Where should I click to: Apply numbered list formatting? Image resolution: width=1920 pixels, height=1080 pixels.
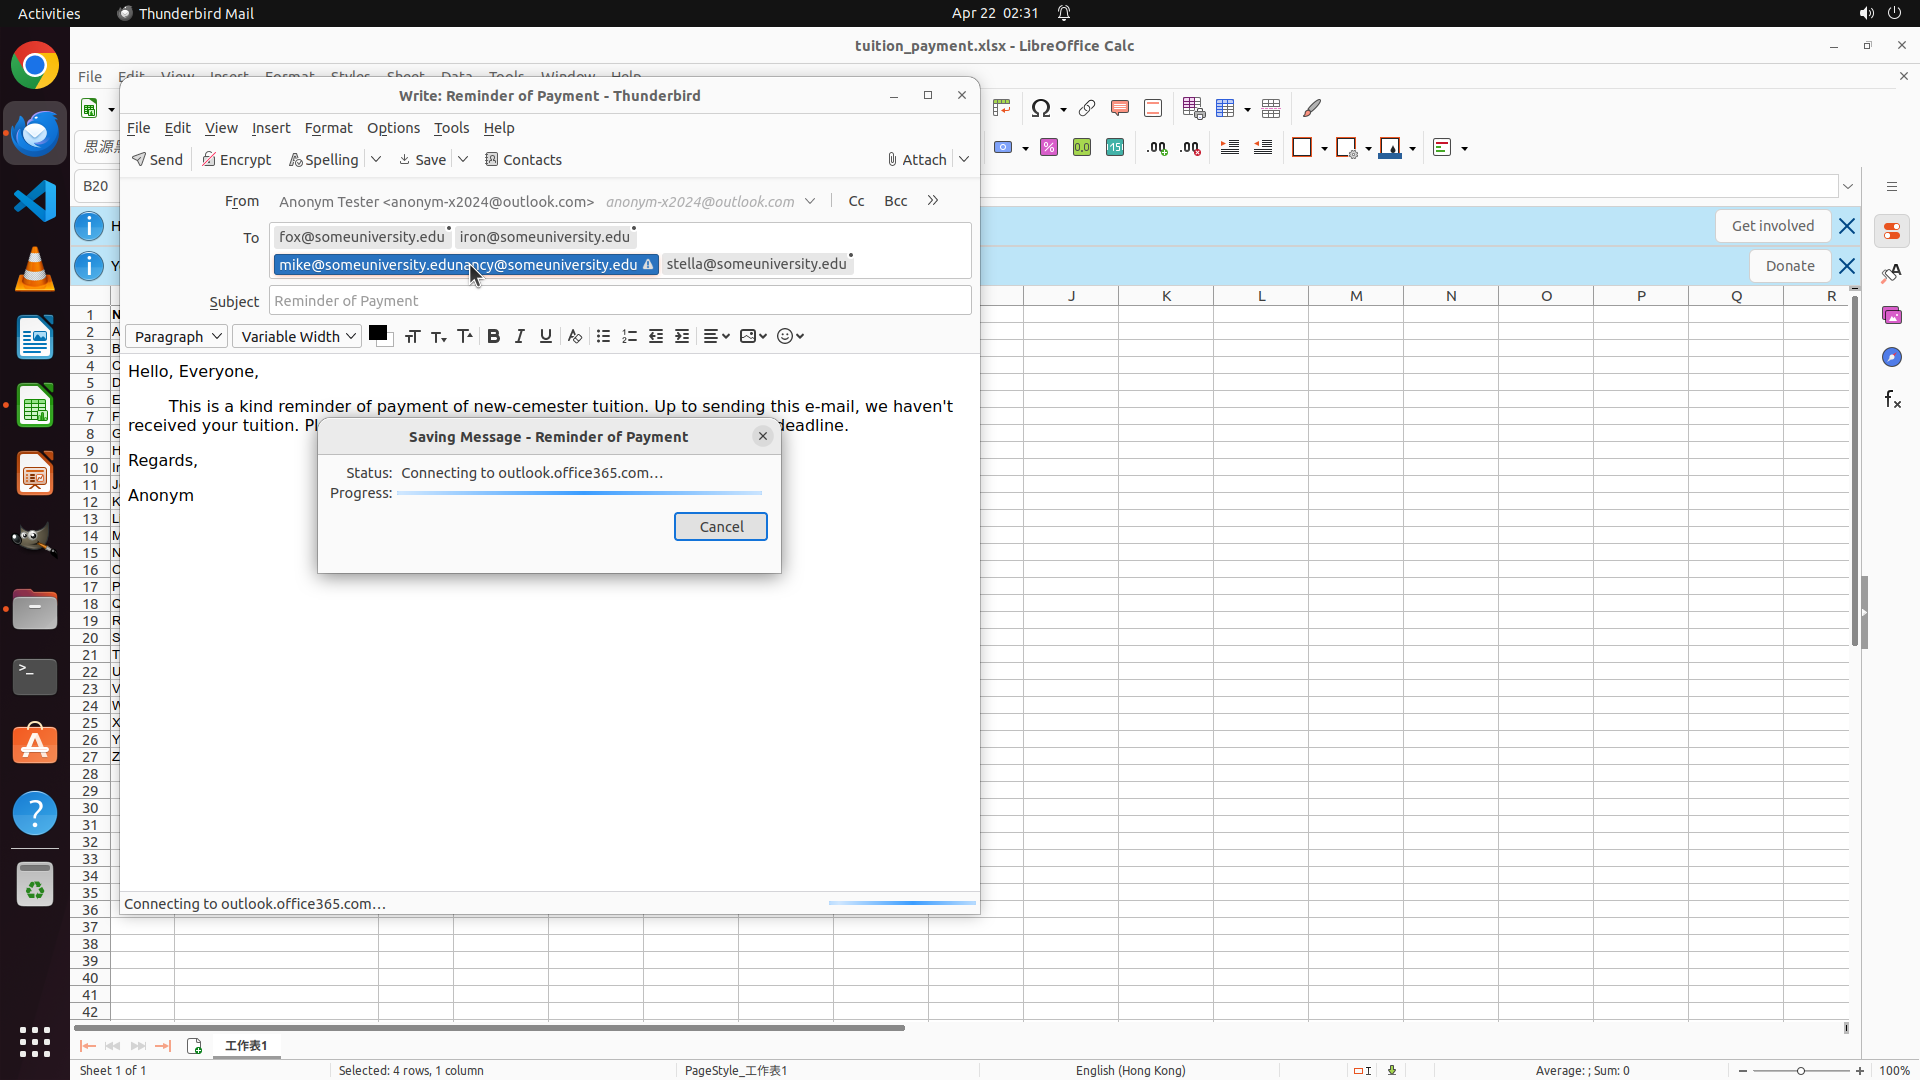pyautogui.click(x=629, y=337)
